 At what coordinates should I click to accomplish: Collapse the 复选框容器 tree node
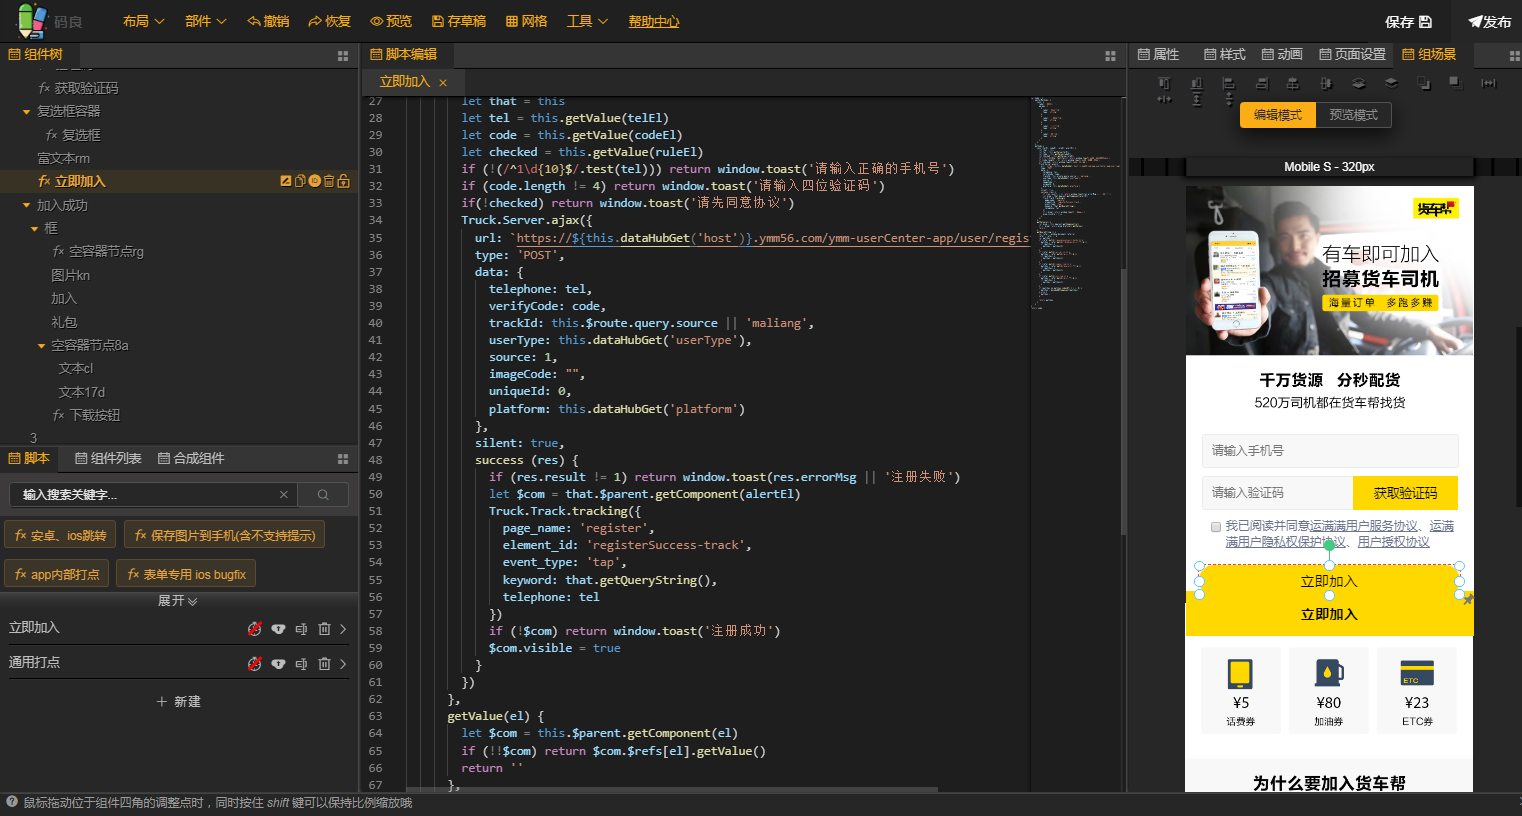[x=27, y=112]
